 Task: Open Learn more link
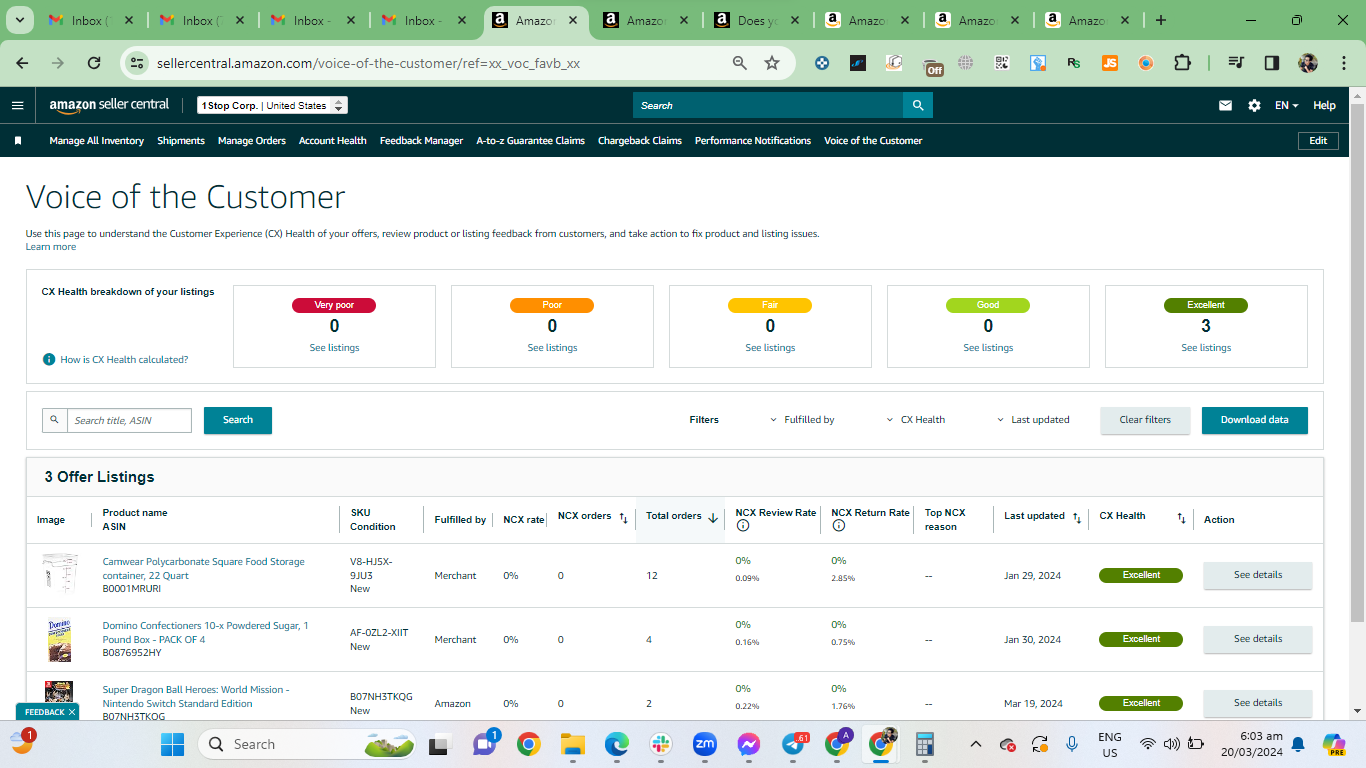tap(51, 247)
